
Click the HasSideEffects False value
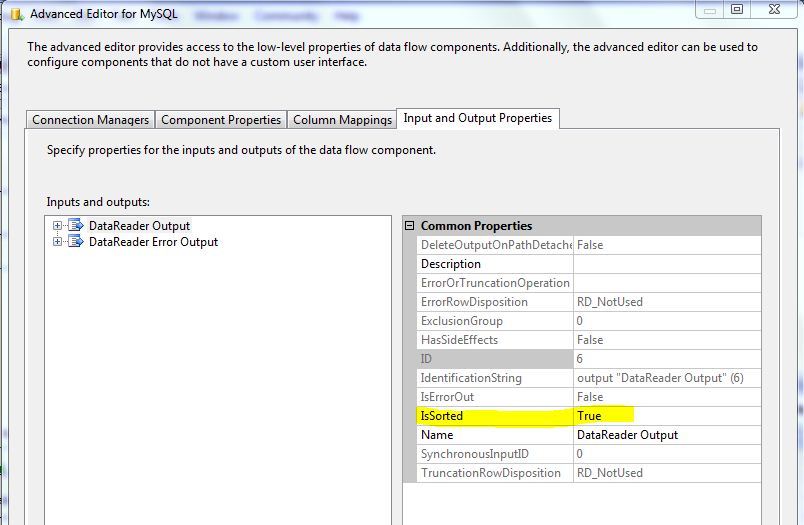[x=667, y=340]
